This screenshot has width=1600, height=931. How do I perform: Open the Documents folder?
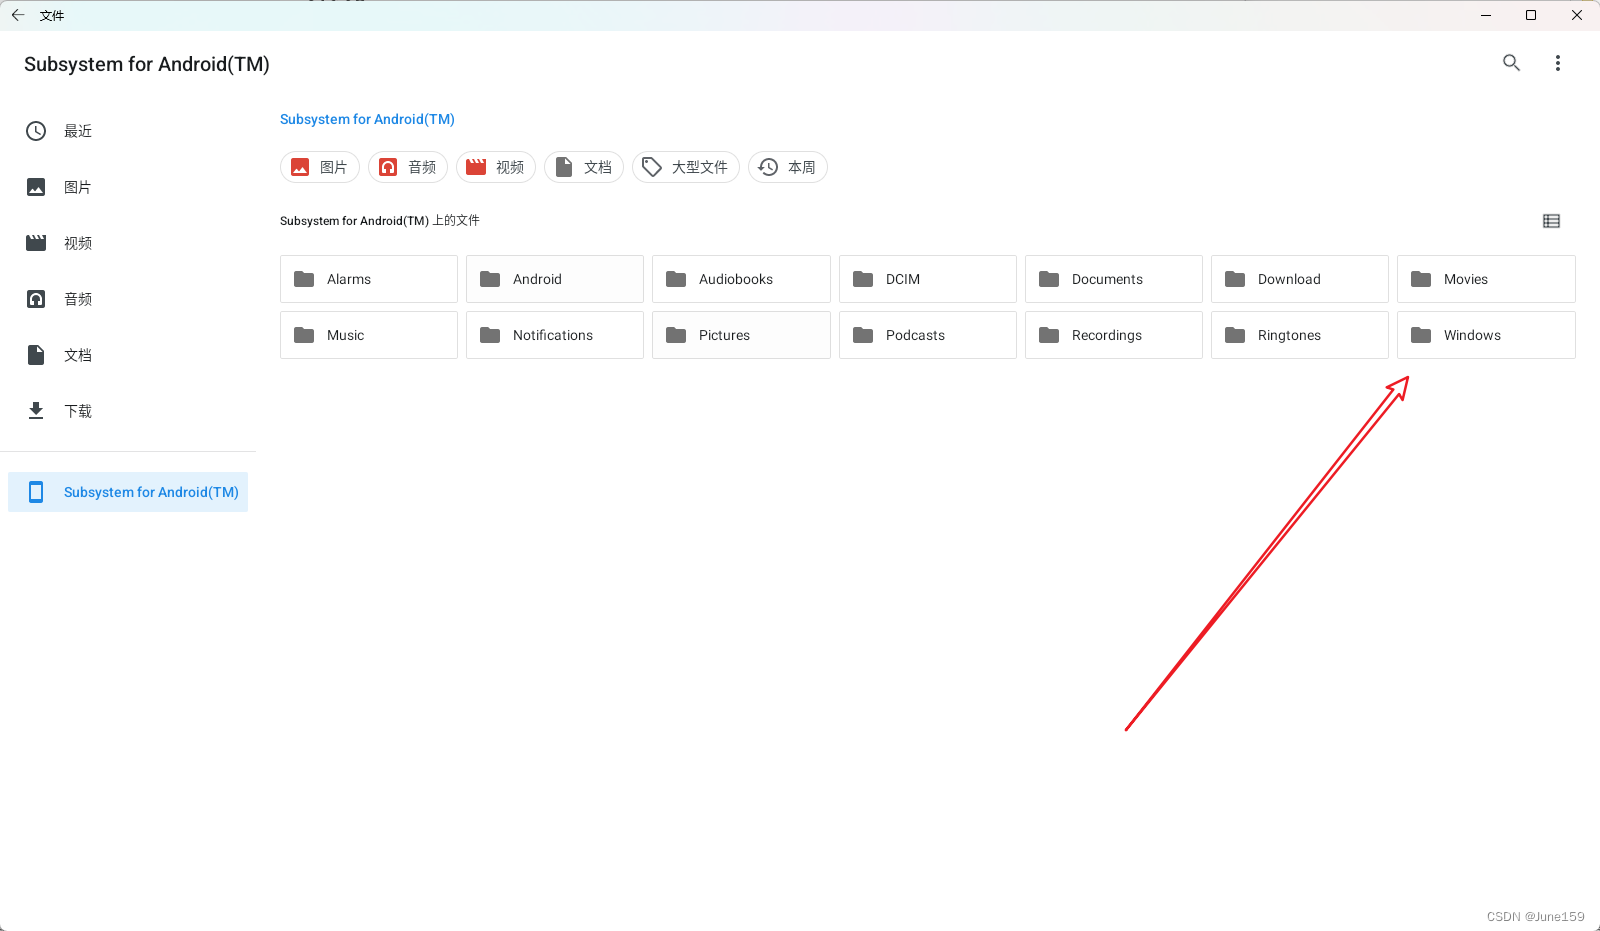(1114, 279)
